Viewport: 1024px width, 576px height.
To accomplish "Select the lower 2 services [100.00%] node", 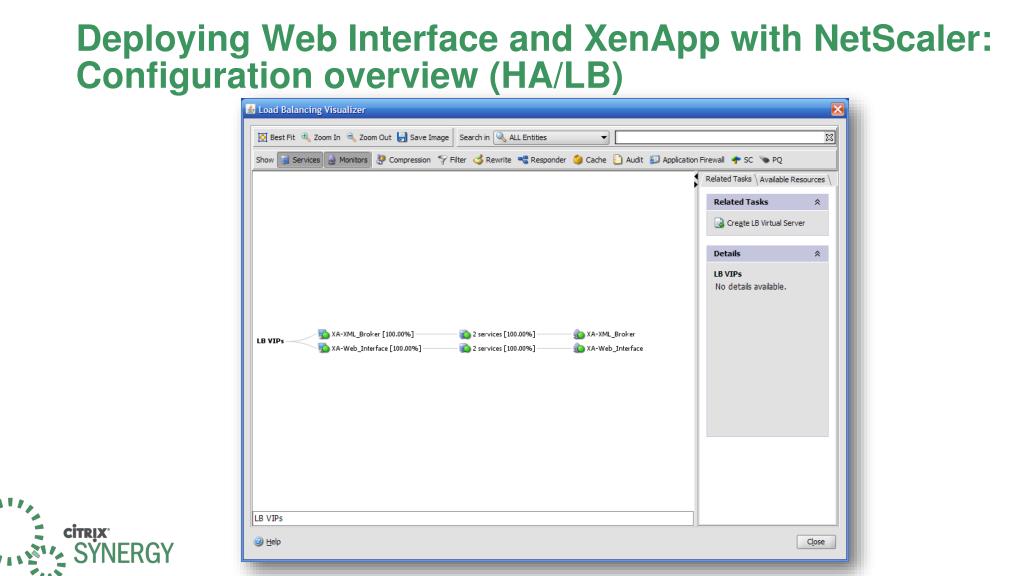I will coord(498,349).
